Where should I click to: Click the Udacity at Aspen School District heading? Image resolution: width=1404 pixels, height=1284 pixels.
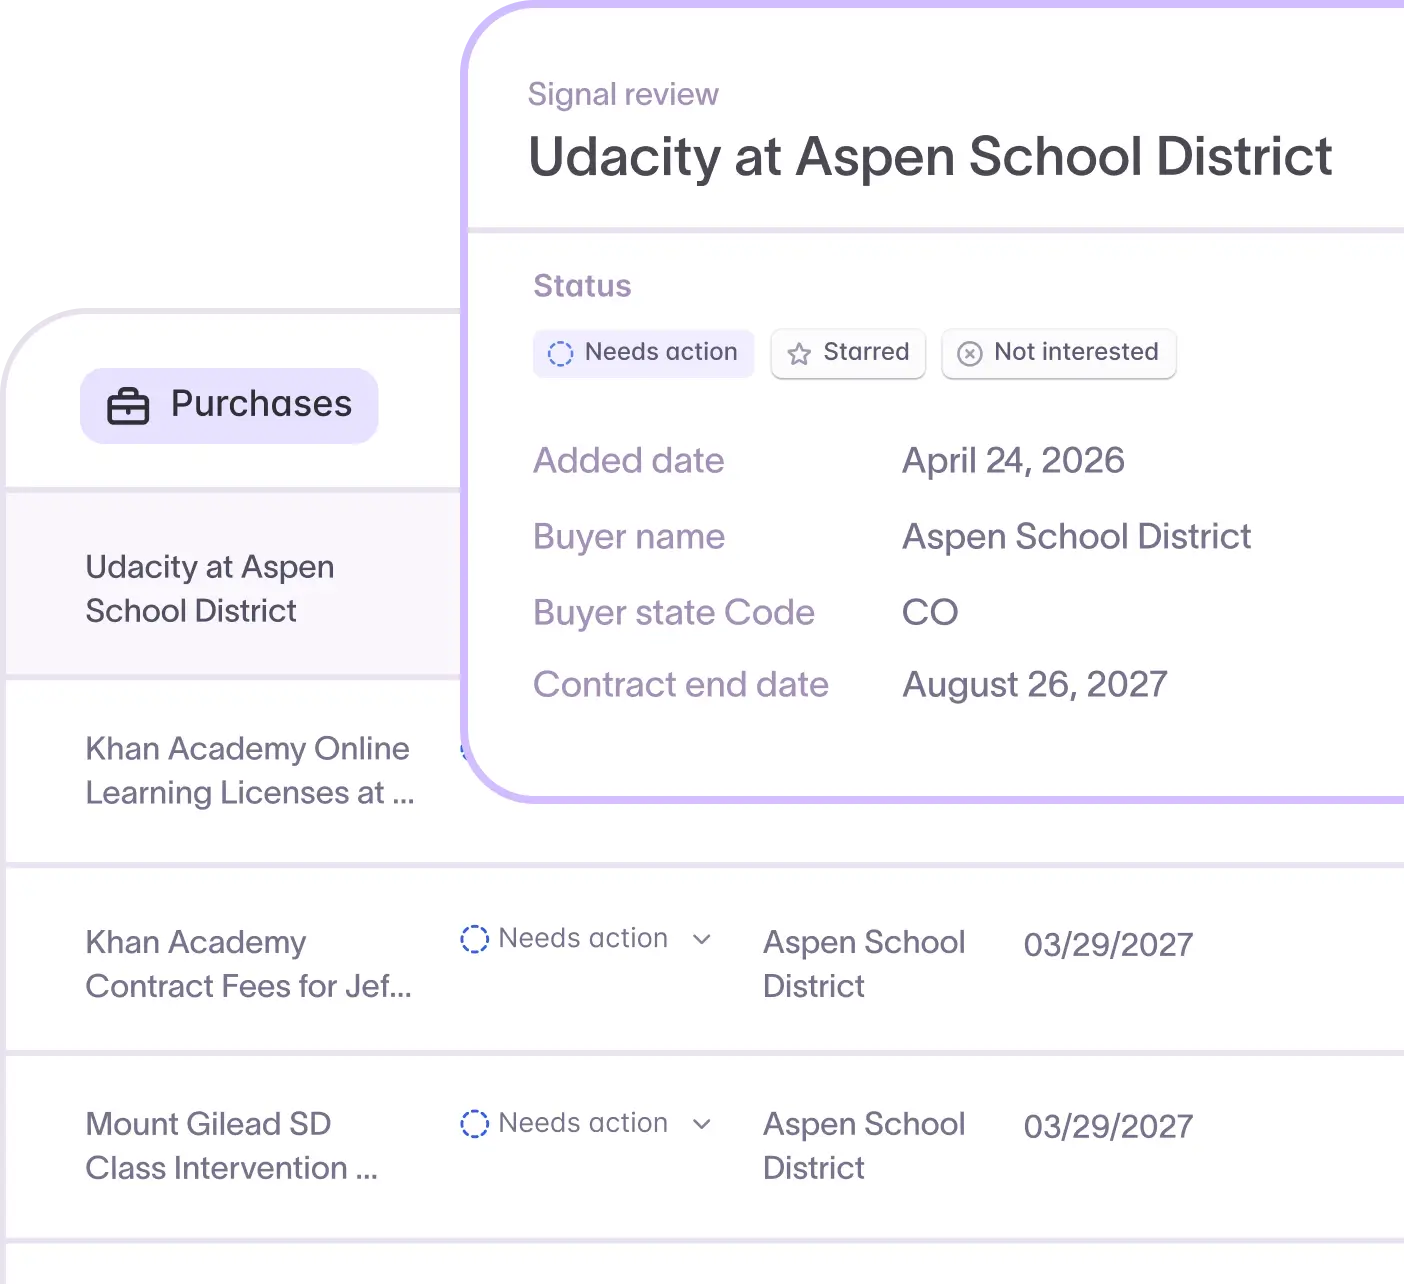click(x=930, y=157)
